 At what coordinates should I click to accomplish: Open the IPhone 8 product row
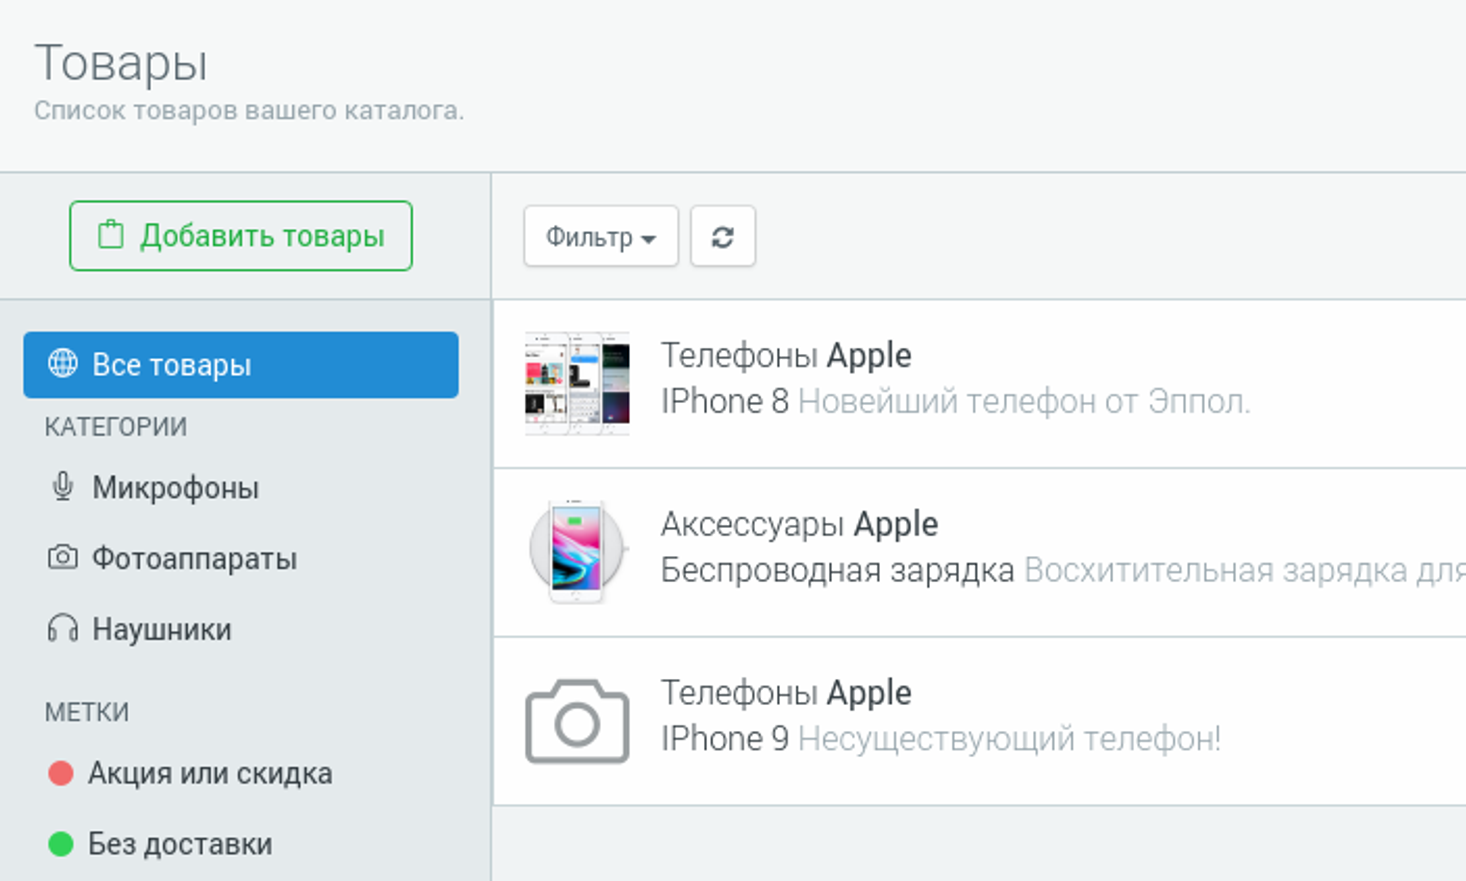click(x=980, y=384)
